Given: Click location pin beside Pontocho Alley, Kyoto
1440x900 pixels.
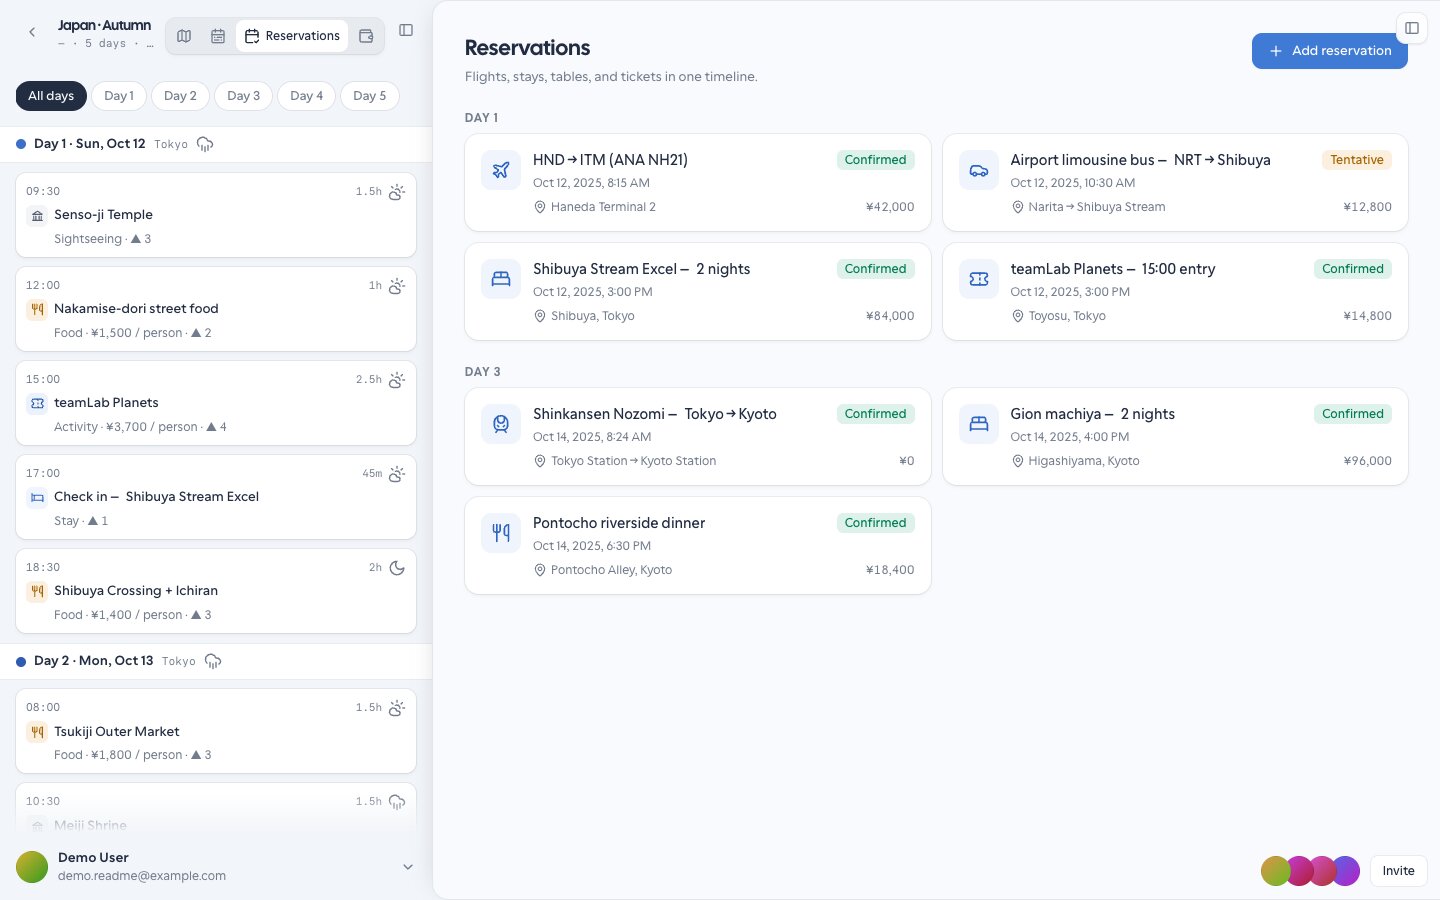Looking at the screenshot, I should coord(540,570).
